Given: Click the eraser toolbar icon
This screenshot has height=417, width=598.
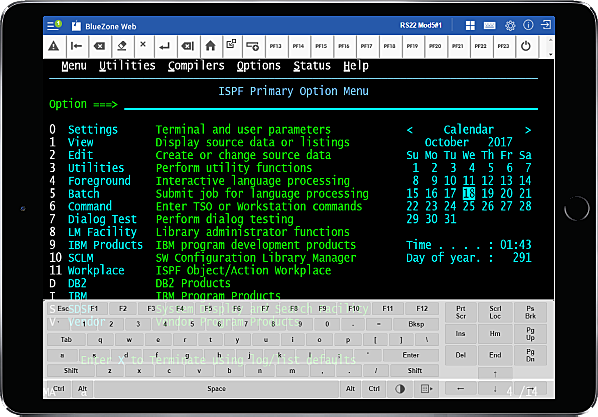Looking at the screenshot, I should pyautogui.click(x=122, y=46).
